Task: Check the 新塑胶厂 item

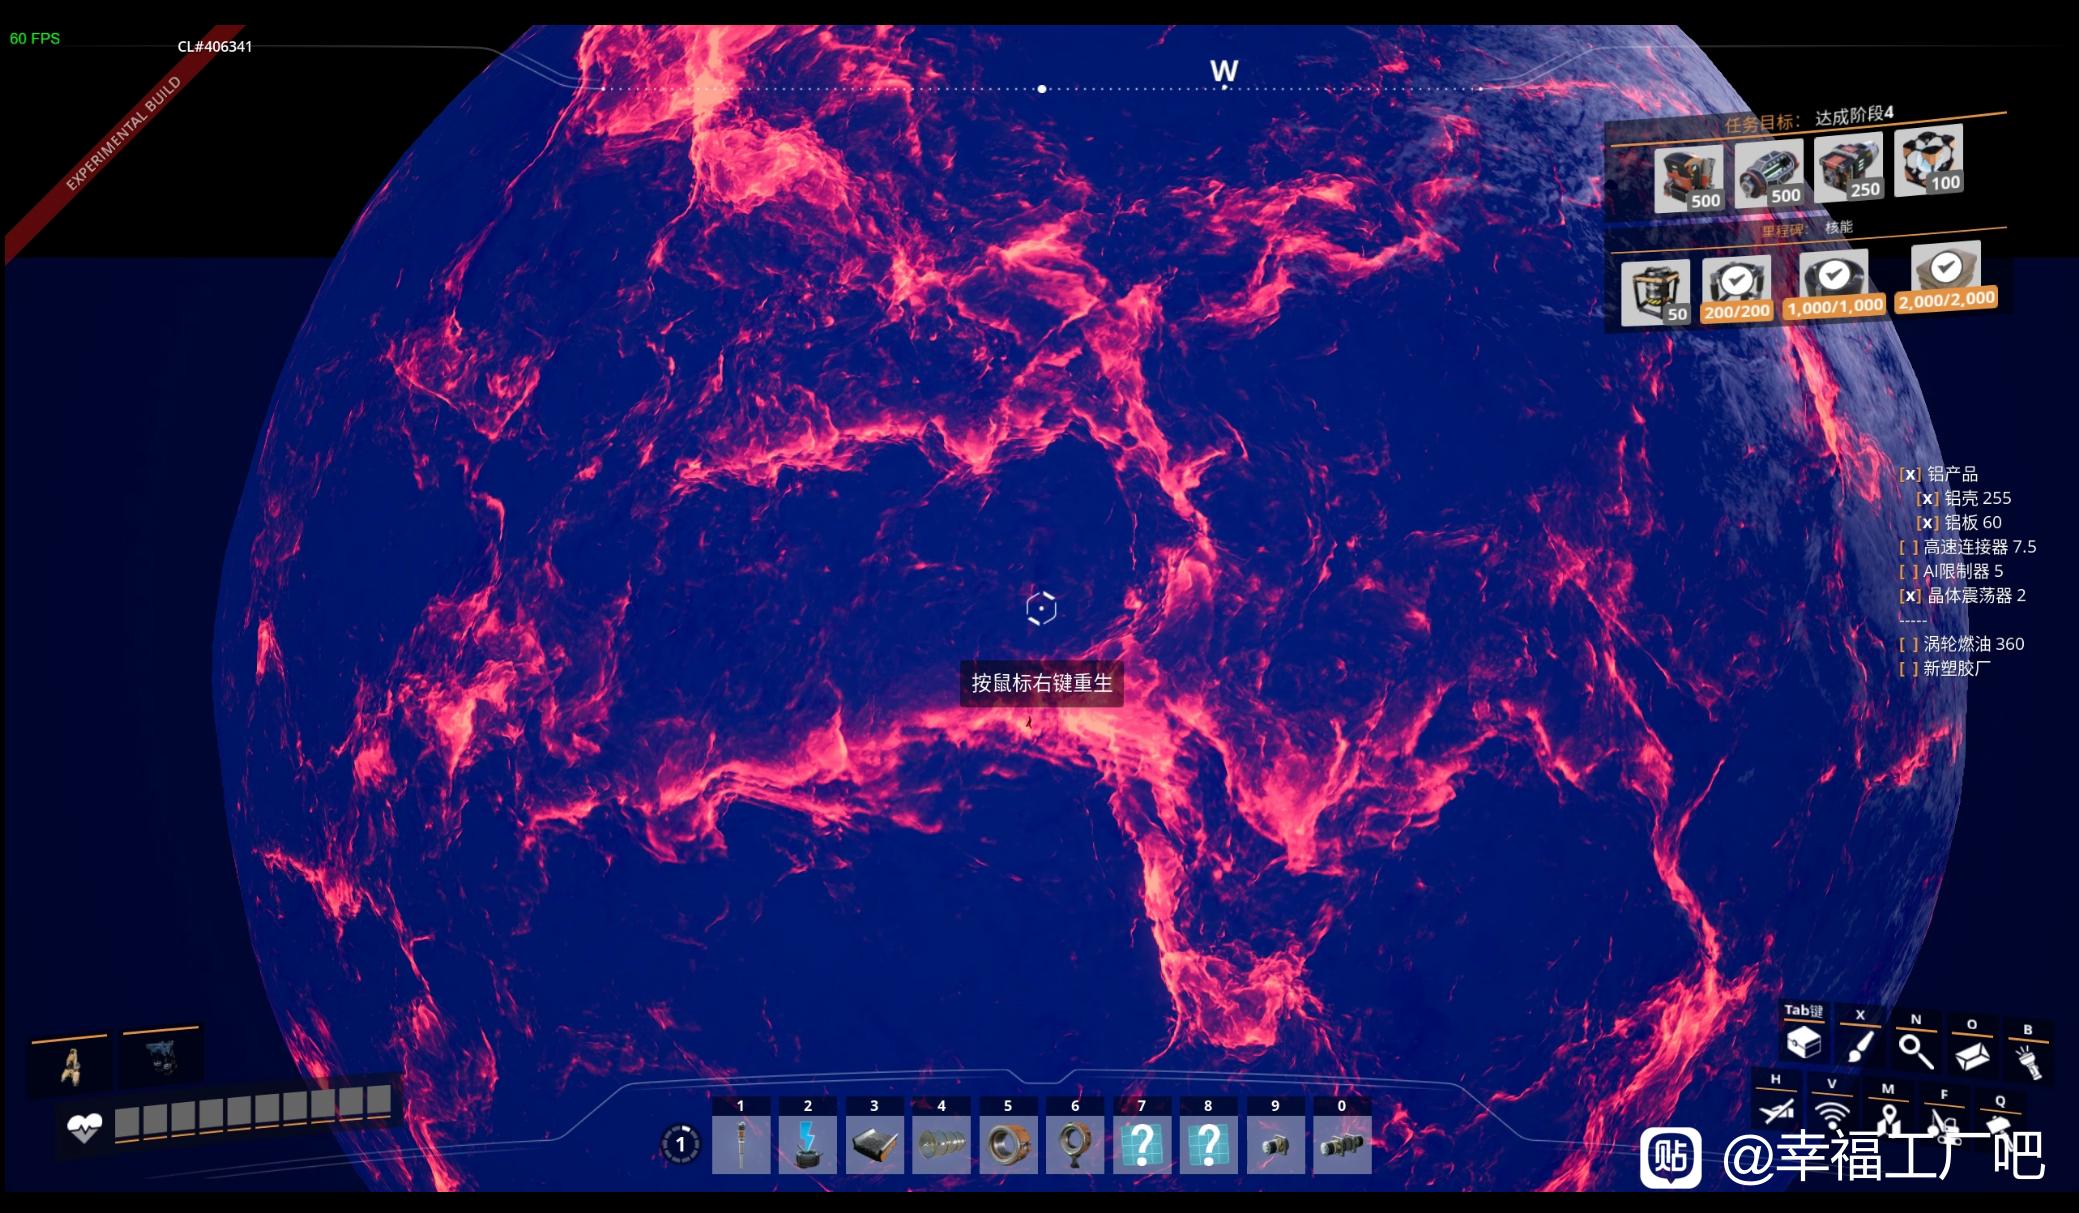Action: click(1908, 668)
